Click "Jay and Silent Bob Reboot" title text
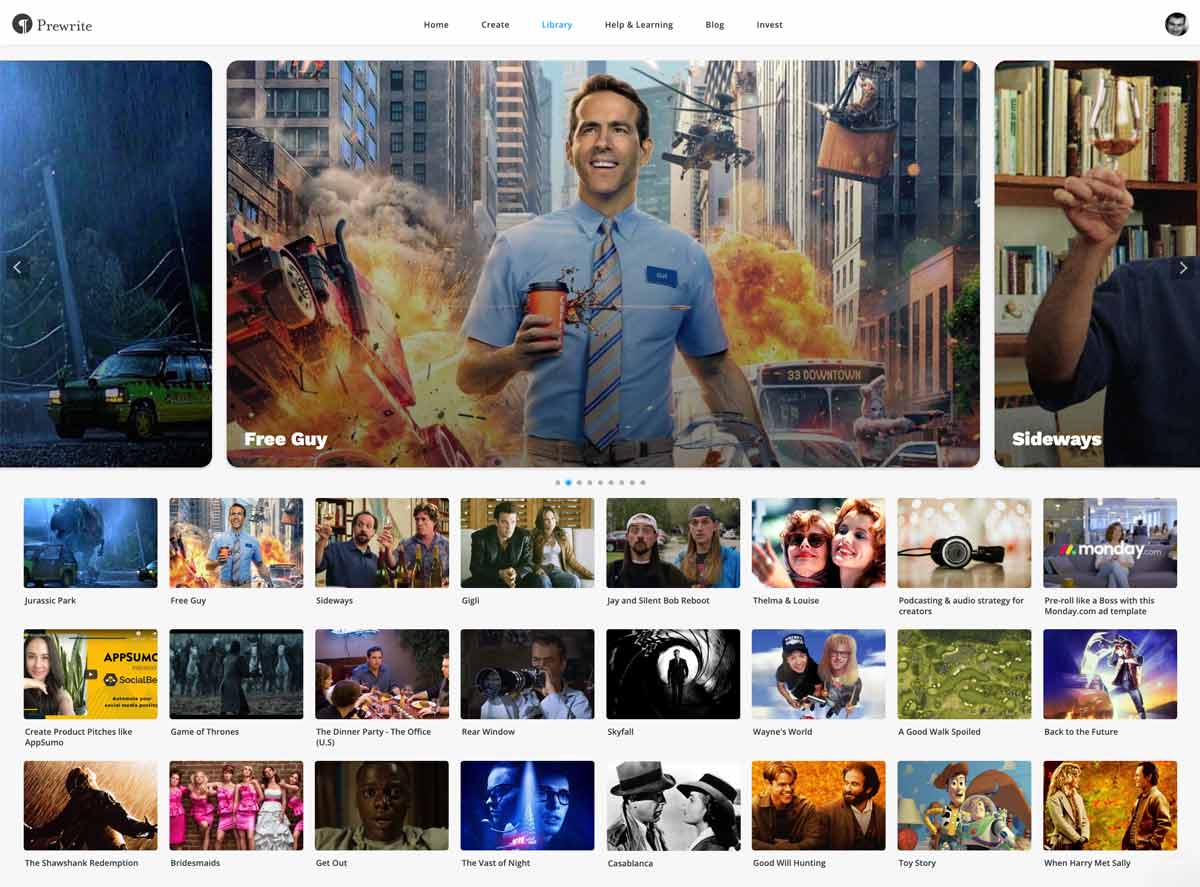Screen dimensions: 1200x887 [x=658, y=601]
